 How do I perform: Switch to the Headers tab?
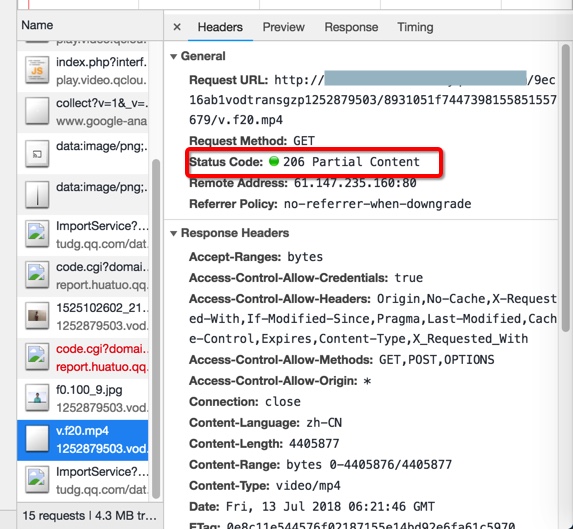220,27
